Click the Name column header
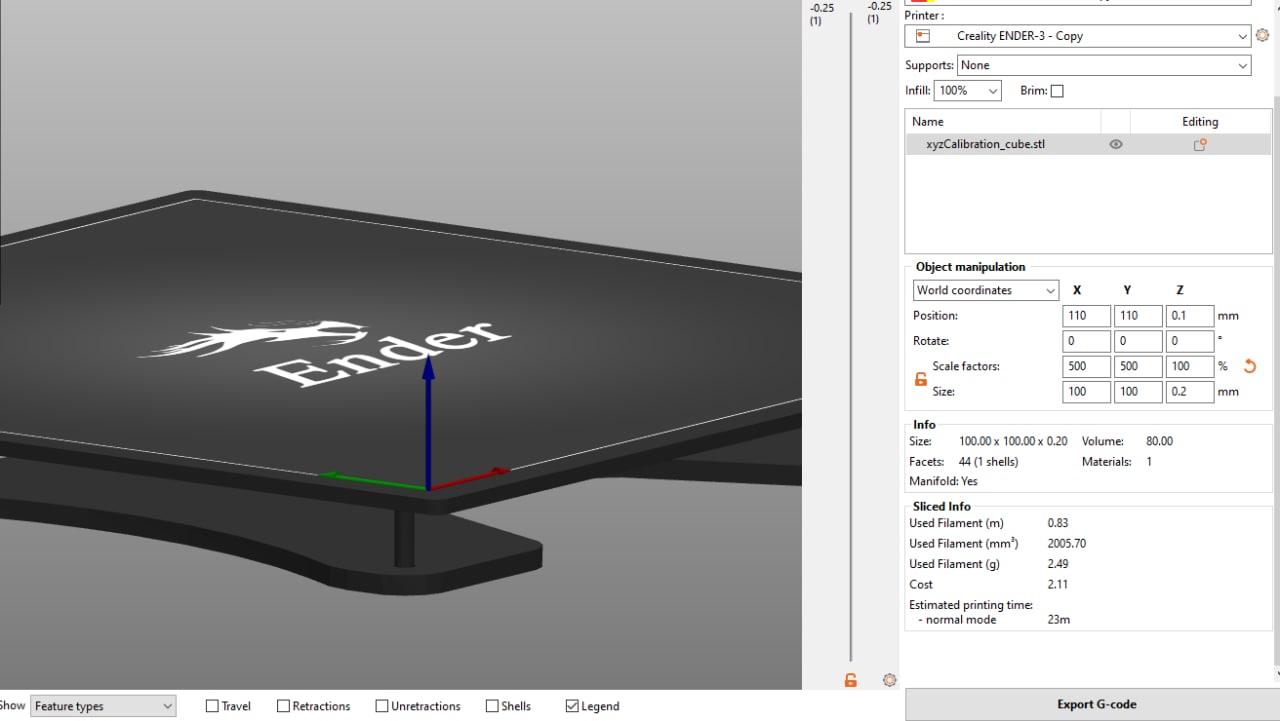This screenshot has width=1280, height=721. (x=1003, y=121)
